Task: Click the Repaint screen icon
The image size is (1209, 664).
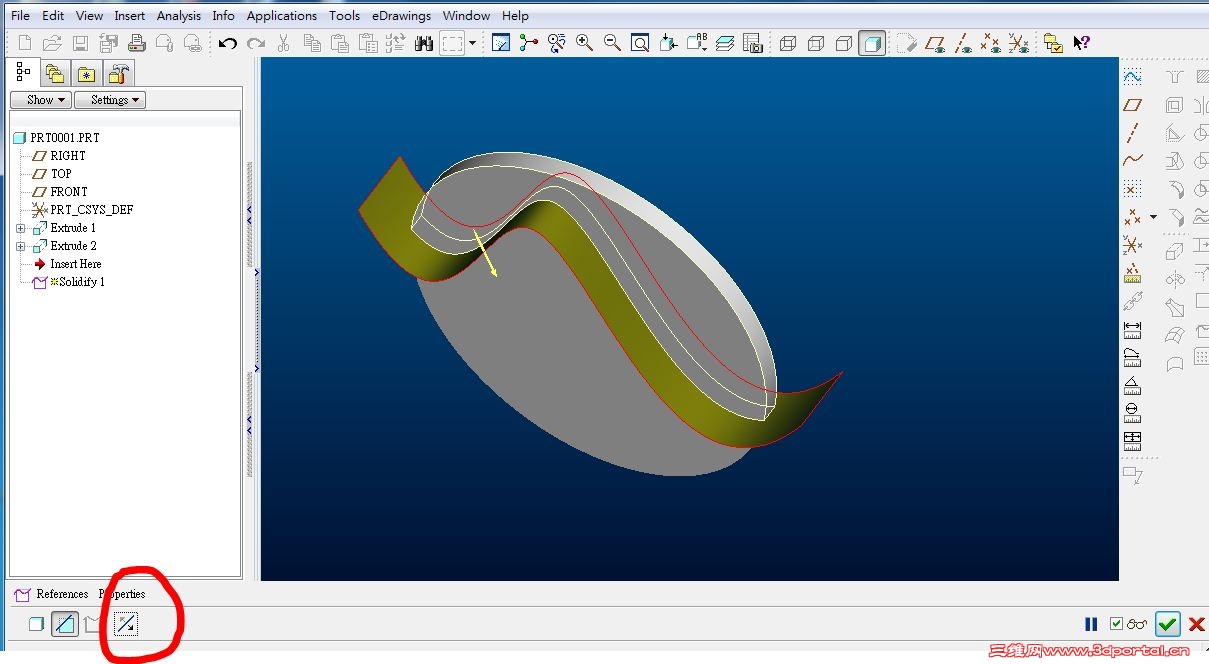Action: pyautogui.click(x=501, y=43)
